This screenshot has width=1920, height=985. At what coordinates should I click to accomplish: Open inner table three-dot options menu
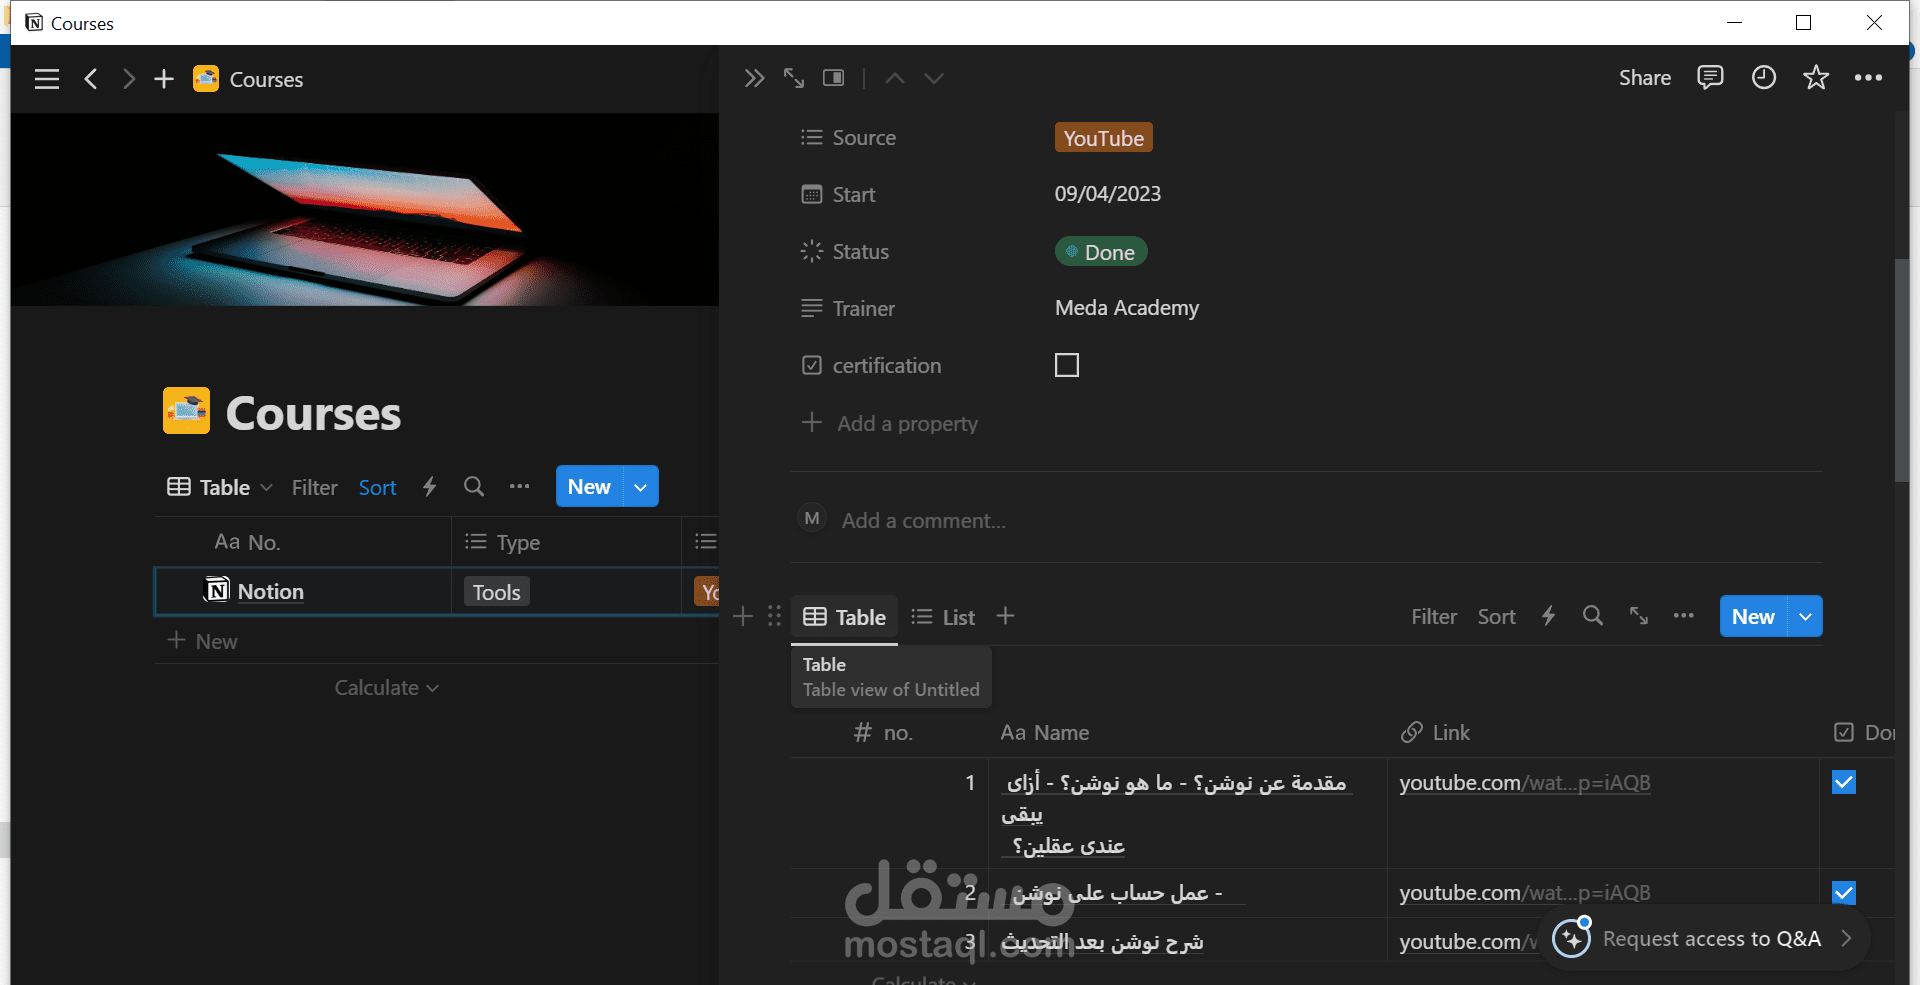pos(1684,616)
